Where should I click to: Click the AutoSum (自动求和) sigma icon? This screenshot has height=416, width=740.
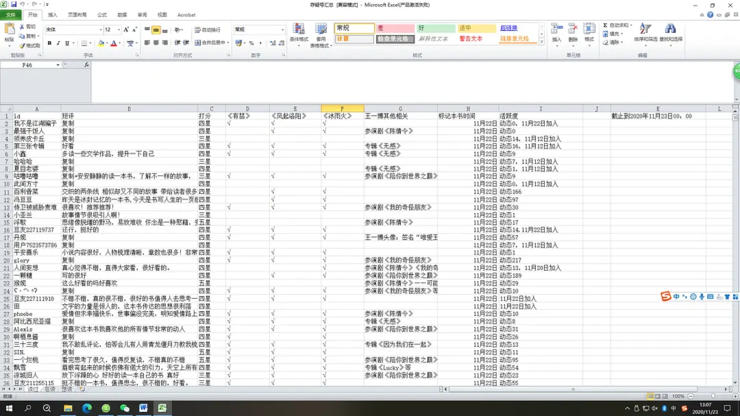(x=605, y=25)
